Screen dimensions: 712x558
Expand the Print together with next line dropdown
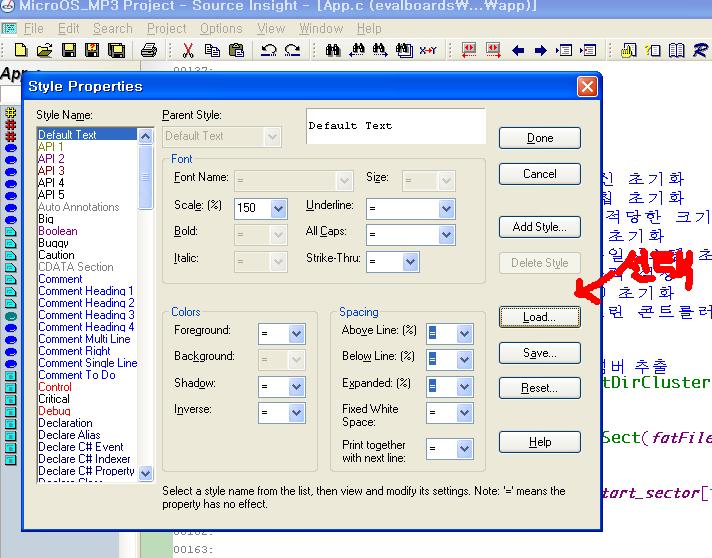click(465, 449)
